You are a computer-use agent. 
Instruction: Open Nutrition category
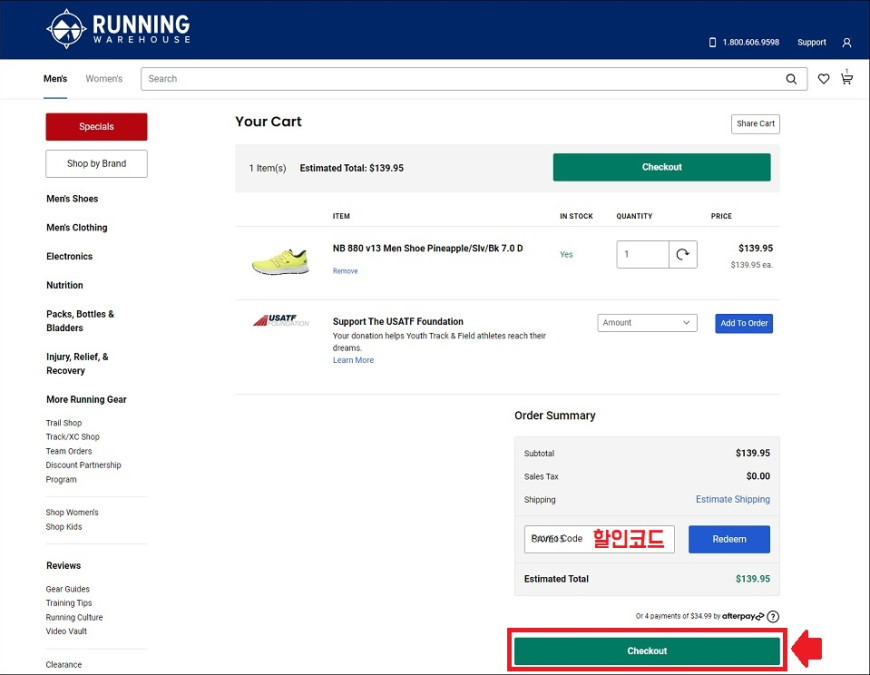pyautogui.click(x=65, y=285)
